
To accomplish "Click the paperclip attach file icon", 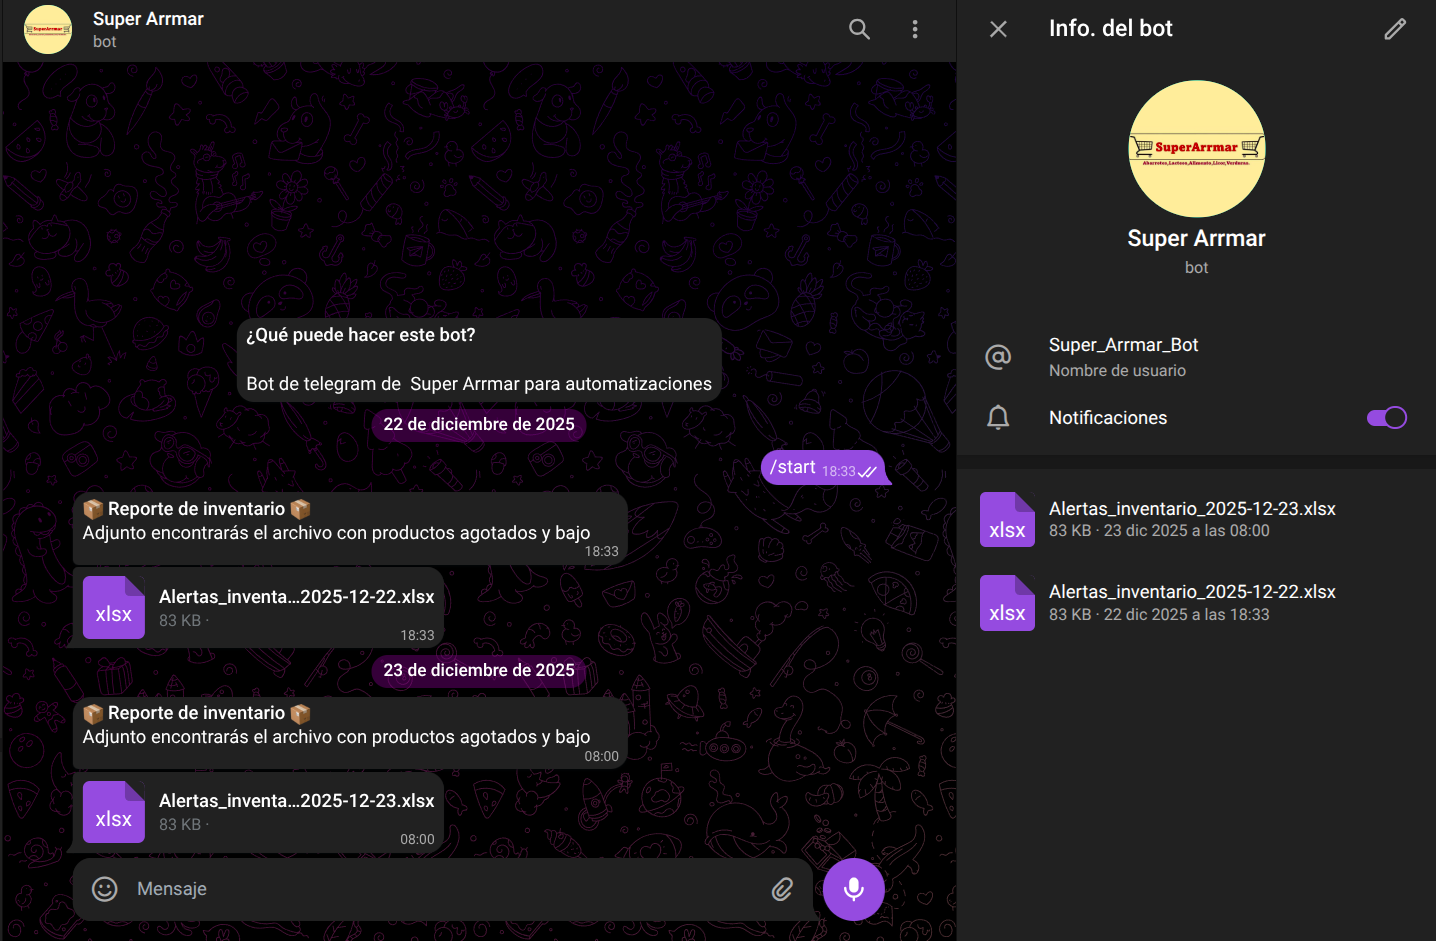I will click(x=782, y=889).
